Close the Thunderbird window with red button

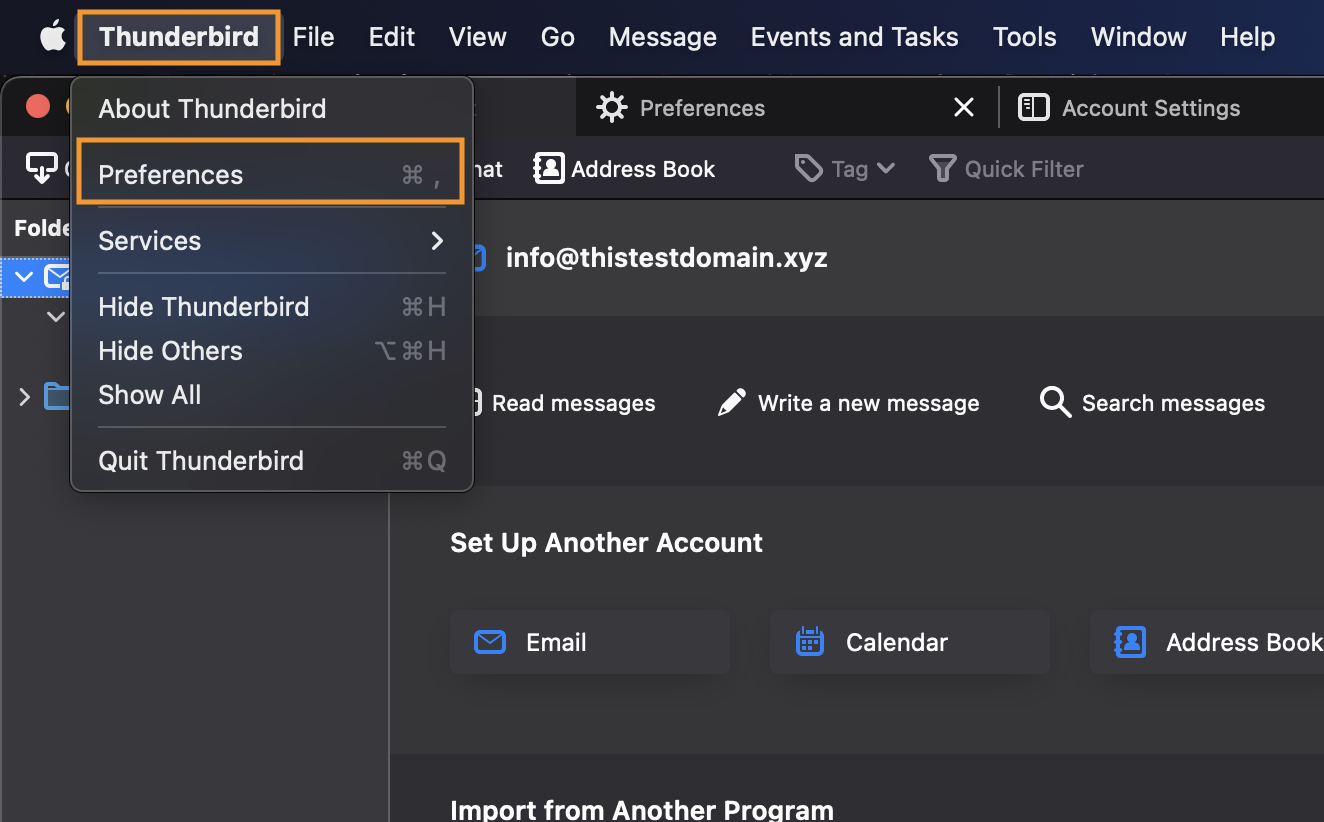[x=38, y=106]
